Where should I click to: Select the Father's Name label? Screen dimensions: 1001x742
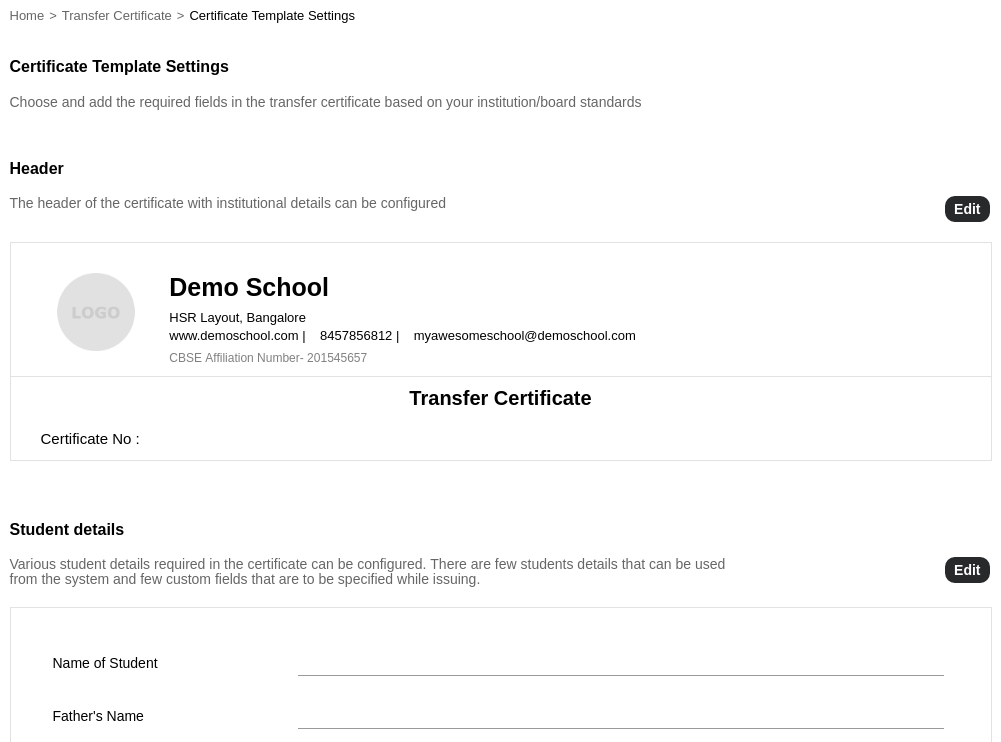coord(98,716)
